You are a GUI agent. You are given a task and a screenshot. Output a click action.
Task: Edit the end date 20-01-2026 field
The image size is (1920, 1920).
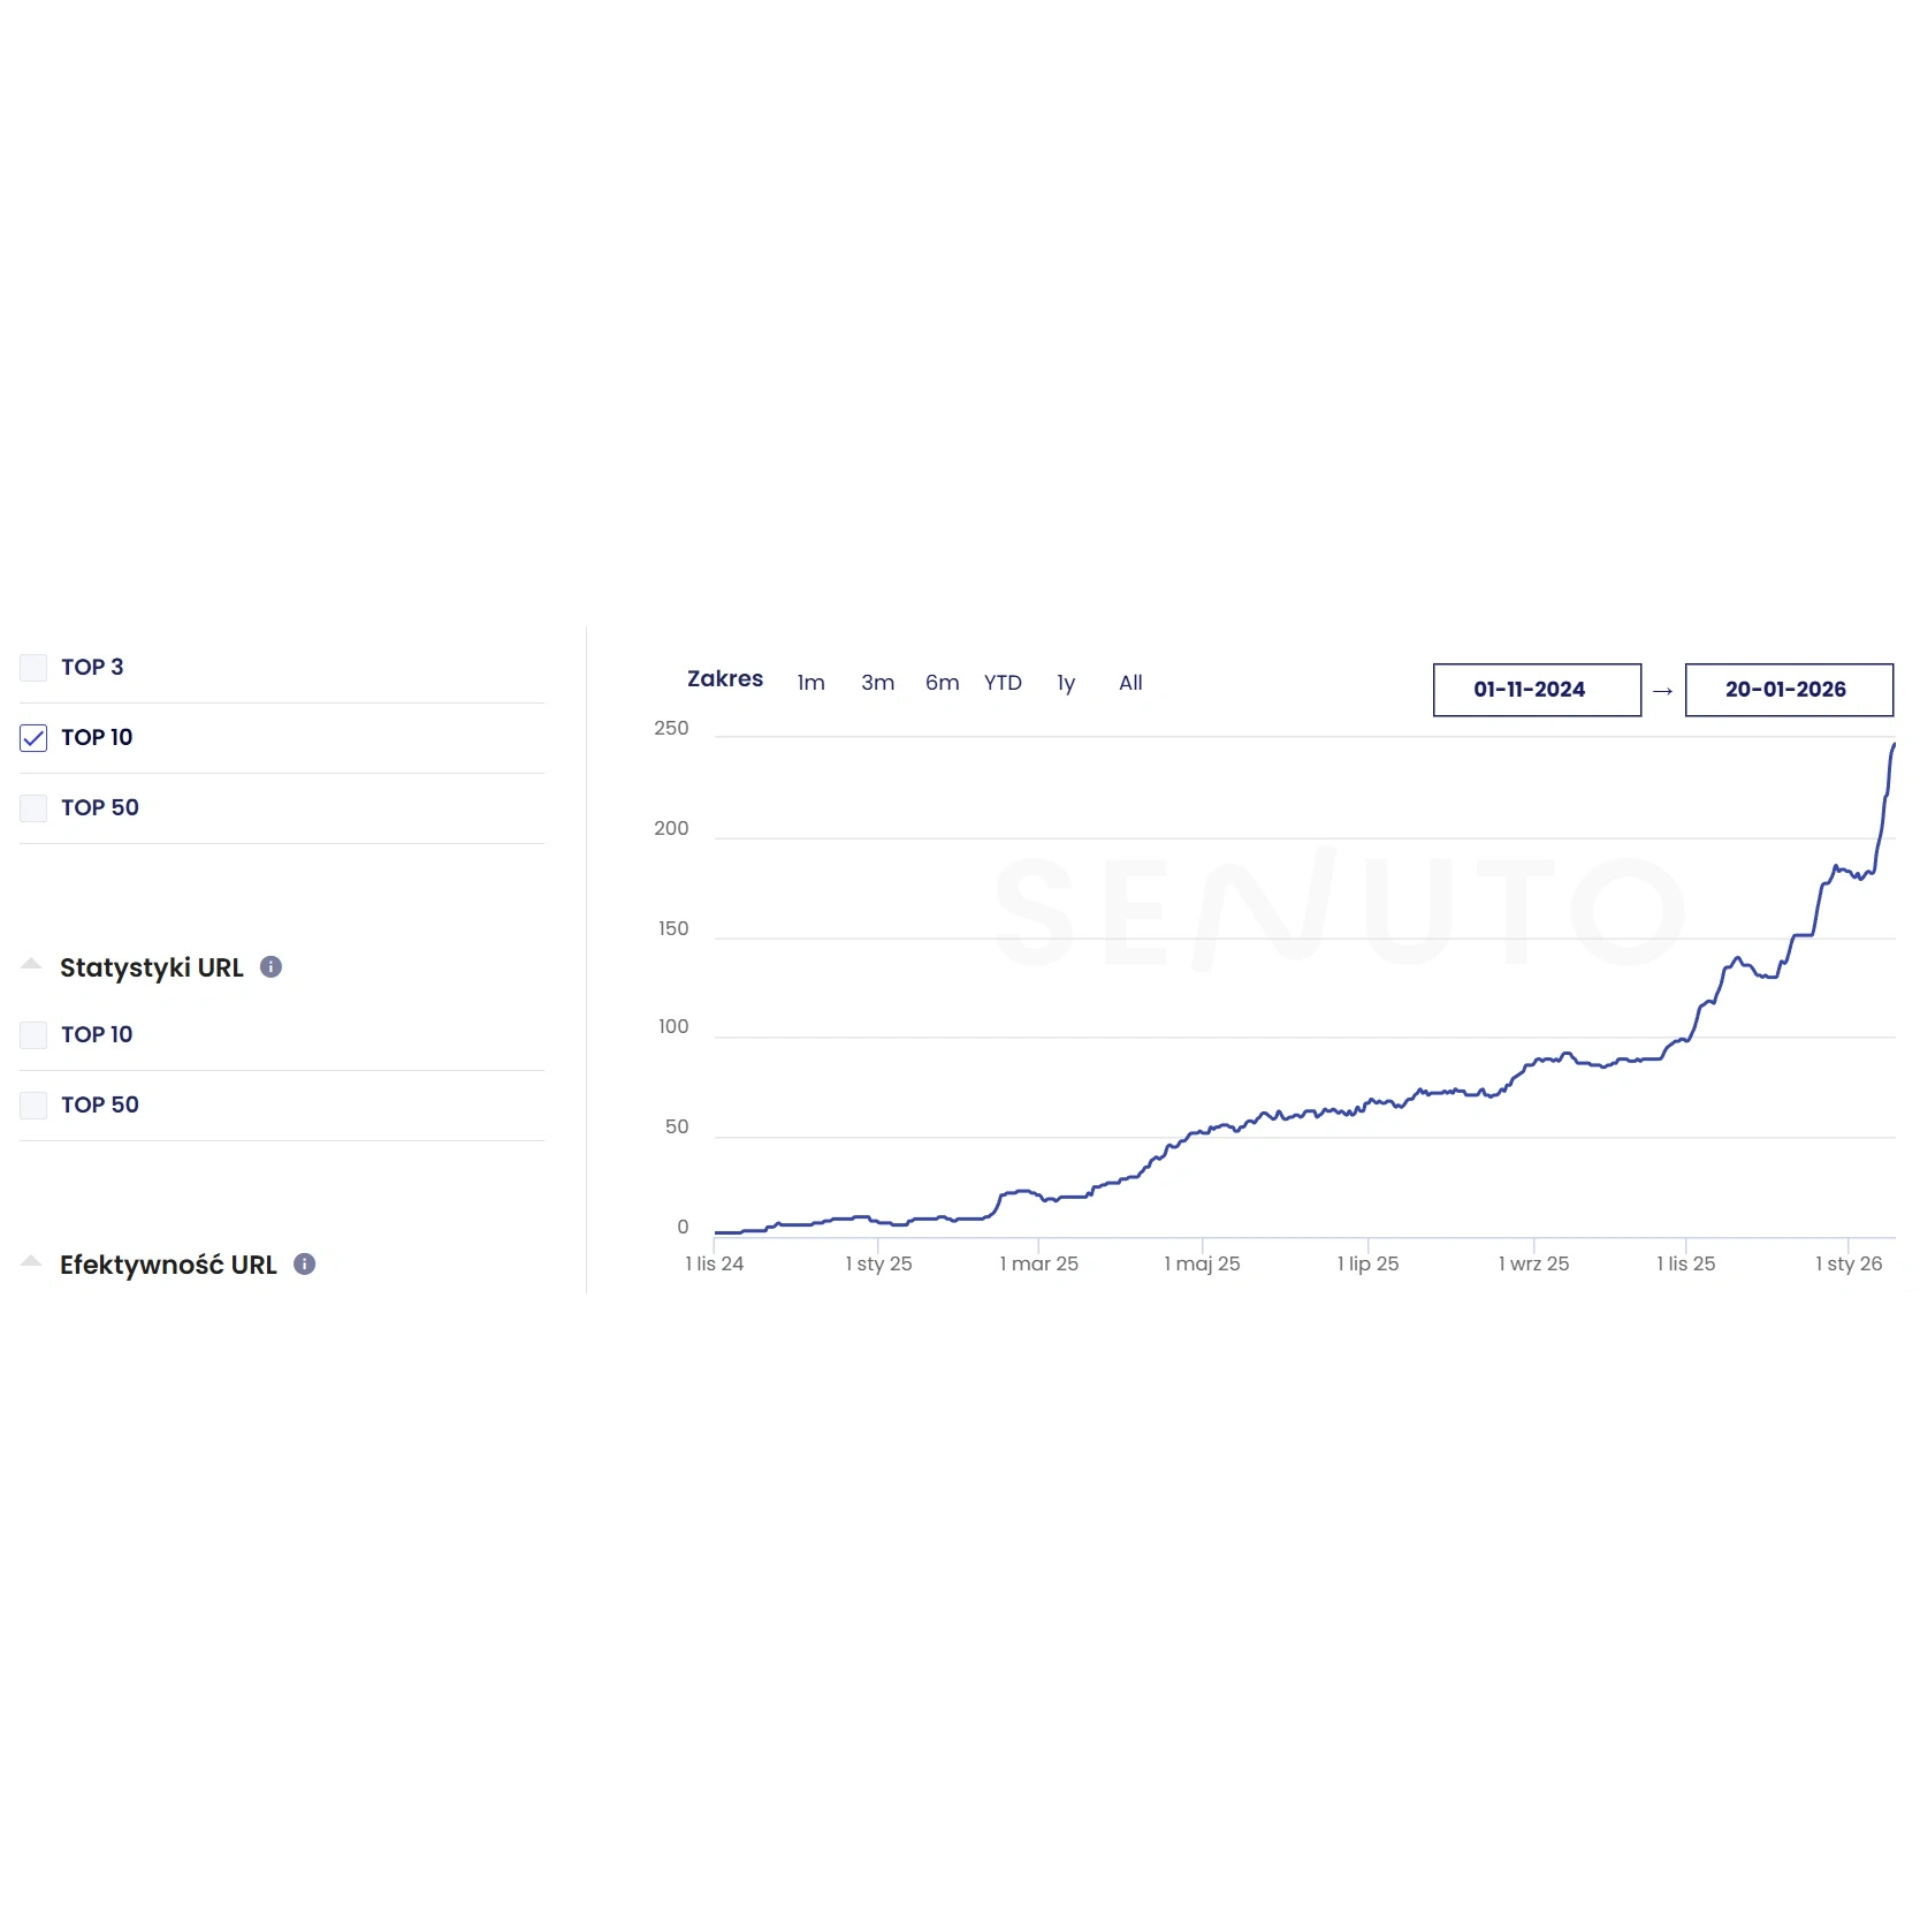click(x=1788, y=690)
